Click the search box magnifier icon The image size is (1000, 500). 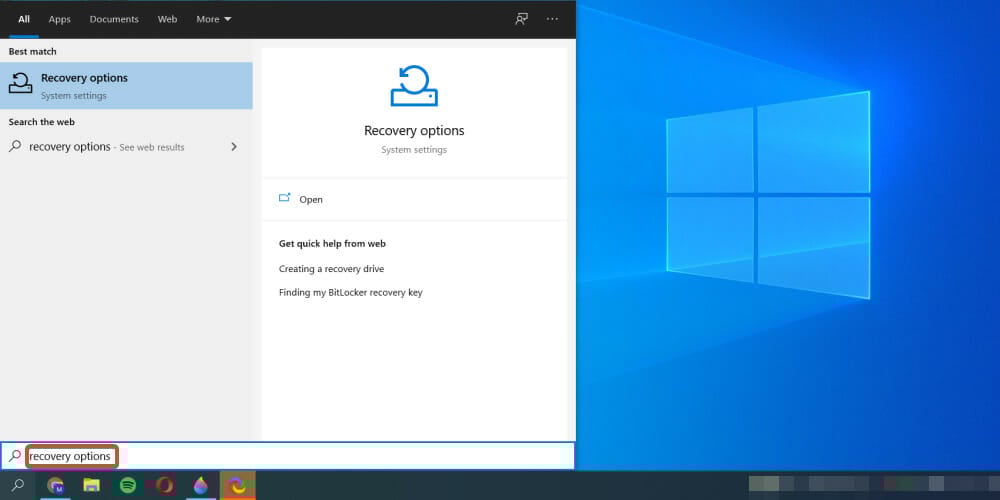(15, 456)
